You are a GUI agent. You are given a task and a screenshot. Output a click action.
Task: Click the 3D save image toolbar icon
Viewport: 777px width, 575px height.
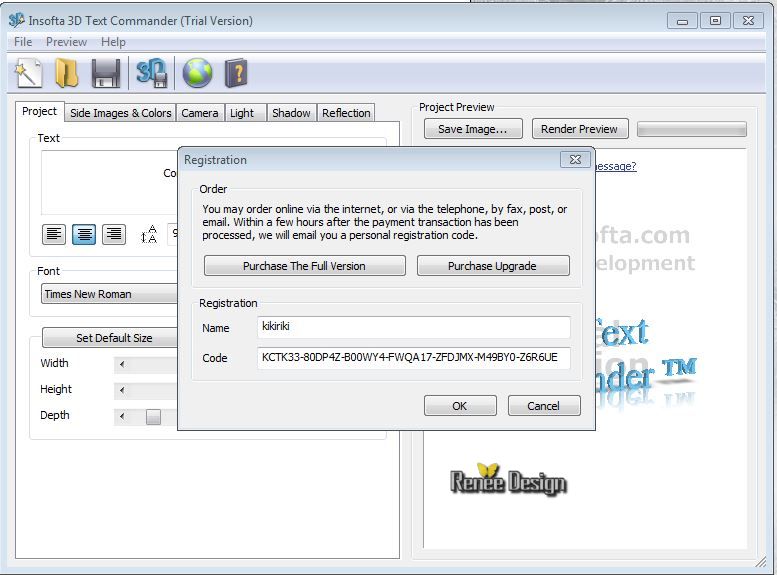tap(152, 73)
